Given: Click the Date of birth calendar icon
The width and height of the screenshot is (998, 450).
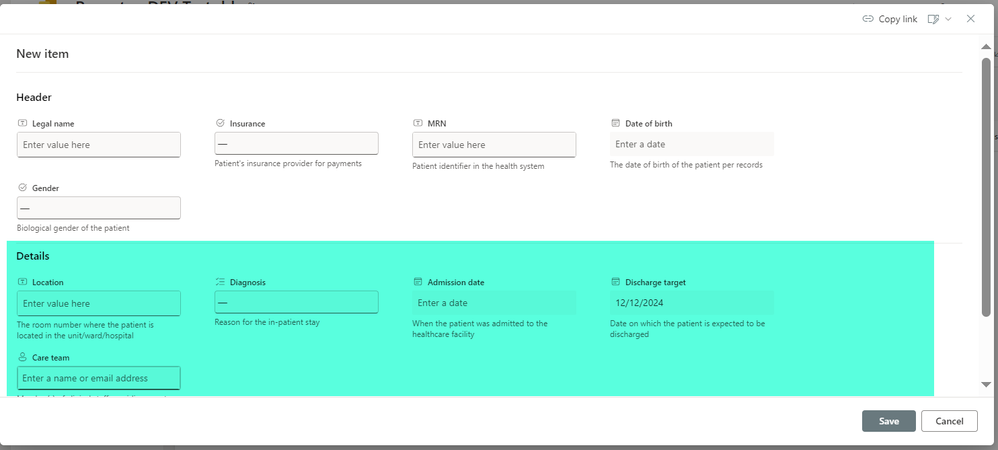Looking at the screenshot, I should tap(615, 123).
